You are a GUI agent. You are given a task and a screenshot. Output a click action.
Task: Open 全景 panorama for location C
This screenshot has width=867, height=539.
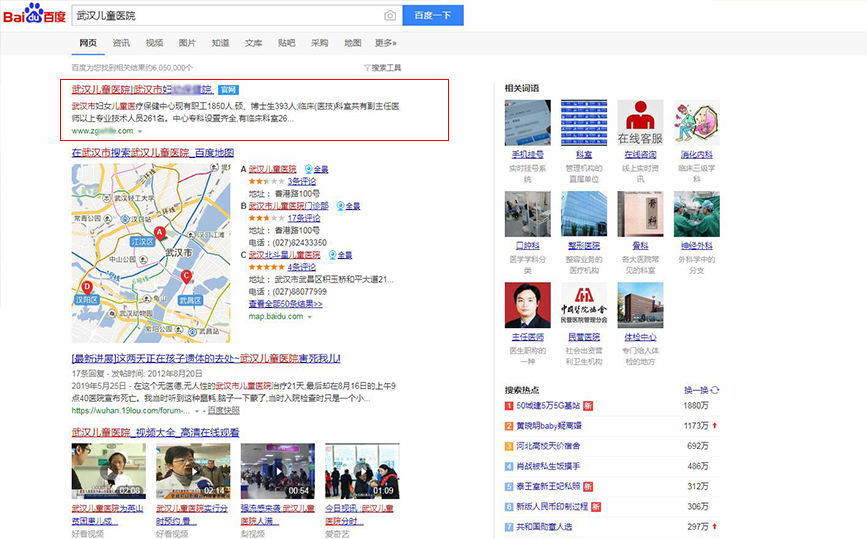point(341,255)
